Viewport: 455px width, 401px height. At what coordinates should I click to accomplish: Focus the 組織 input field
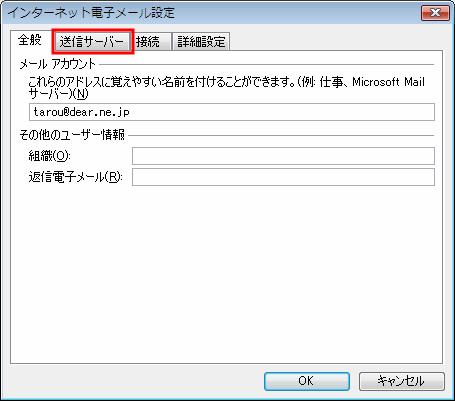[x=283, y=156]
